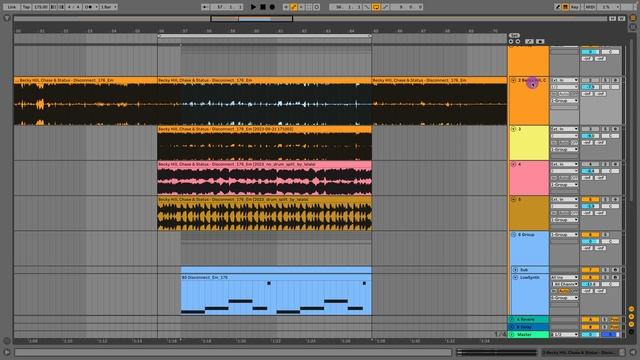The image size is (640, 360).
Task: Click the Link button
Action: [11, 7]
